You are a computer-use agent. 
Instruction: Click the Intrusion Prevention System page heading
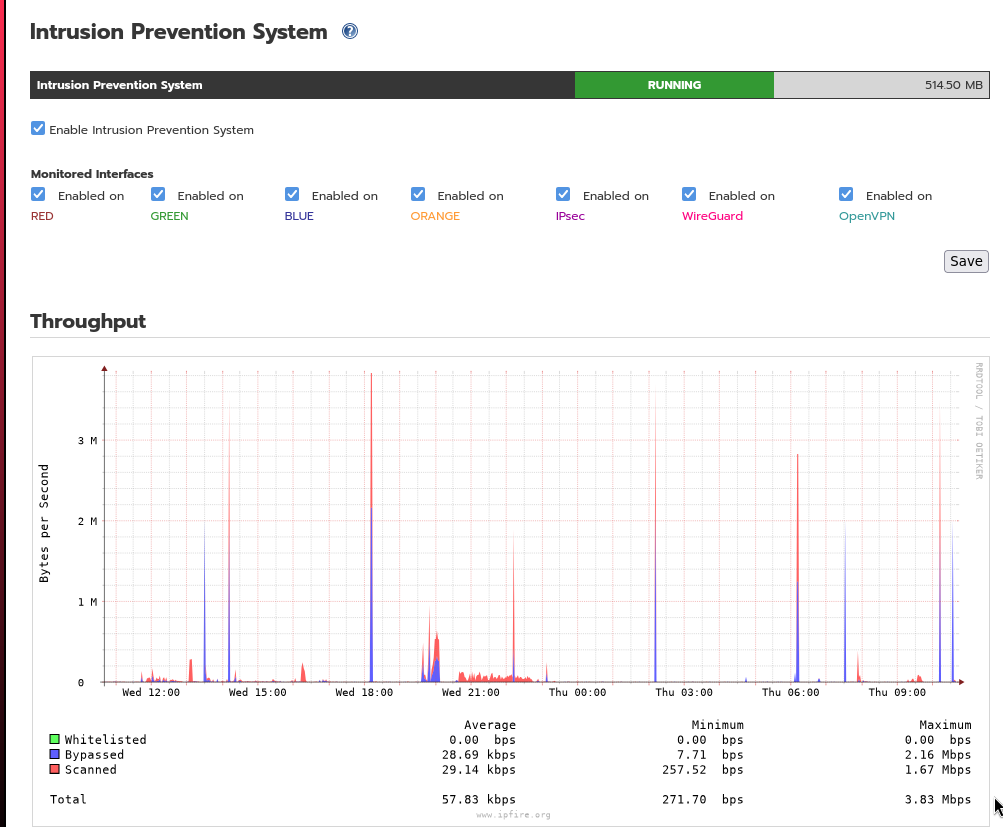[178, 31]
